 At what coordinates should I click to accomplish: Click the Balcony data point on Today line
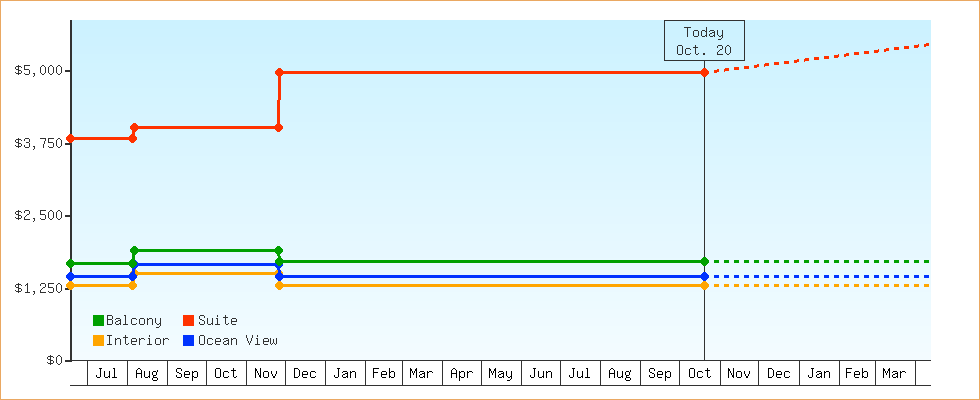705,262
